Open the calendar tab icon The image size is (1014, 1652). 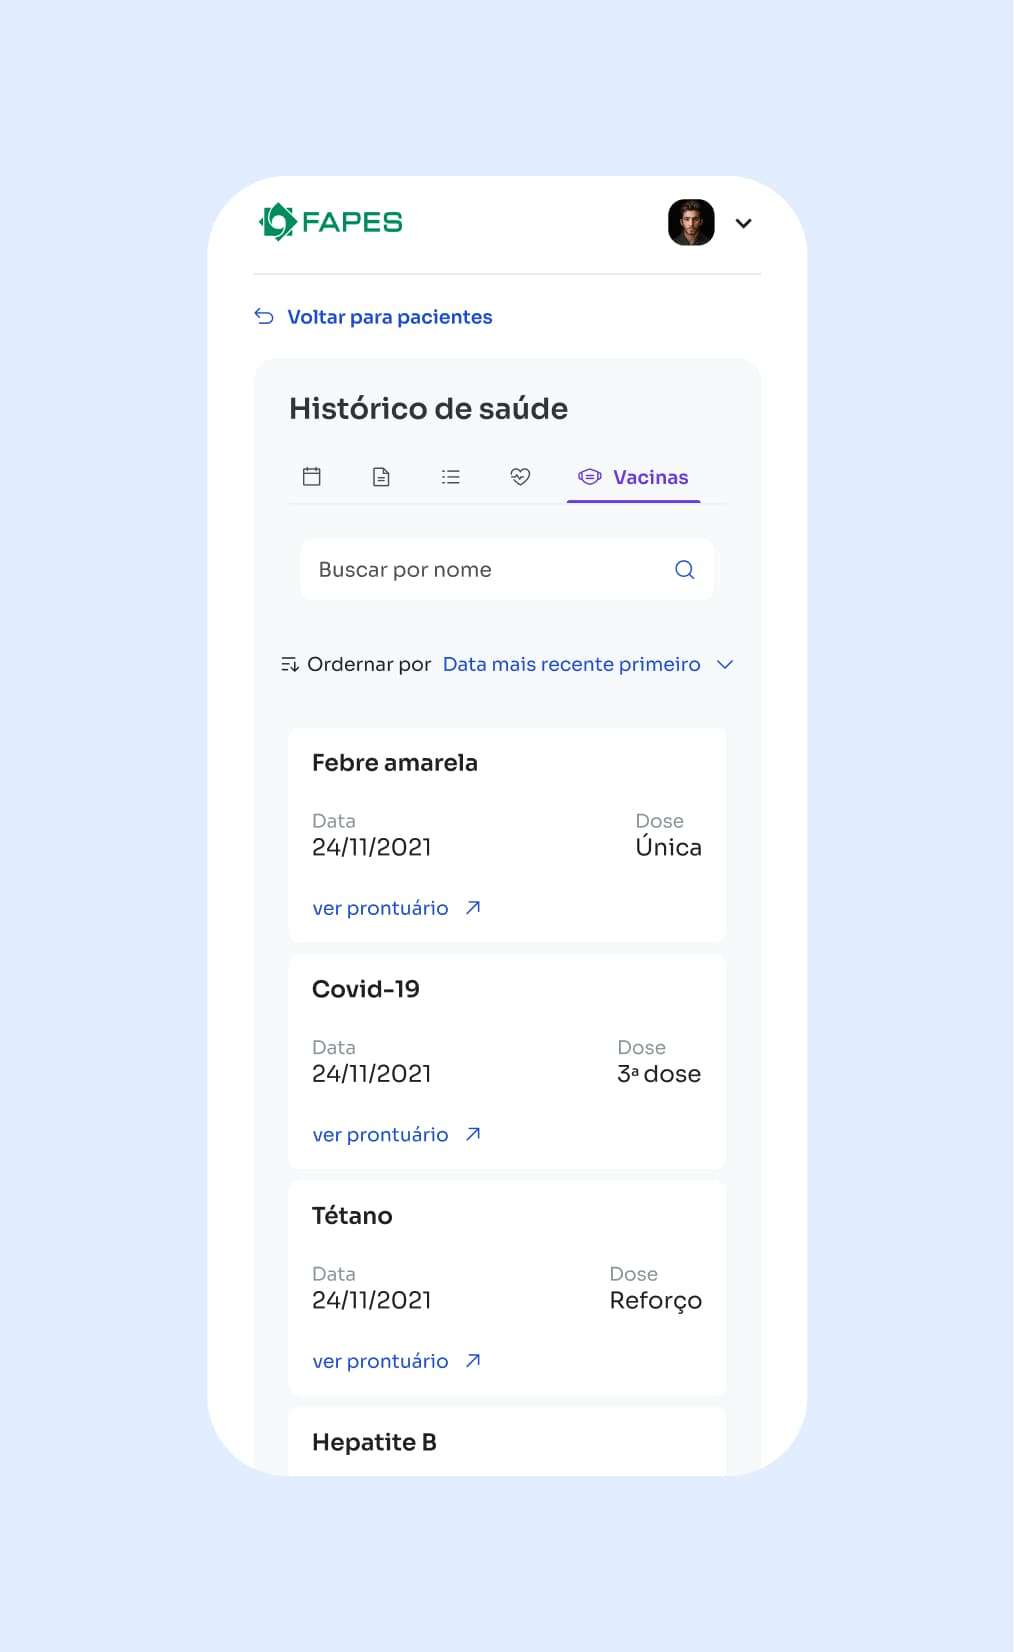312,477
